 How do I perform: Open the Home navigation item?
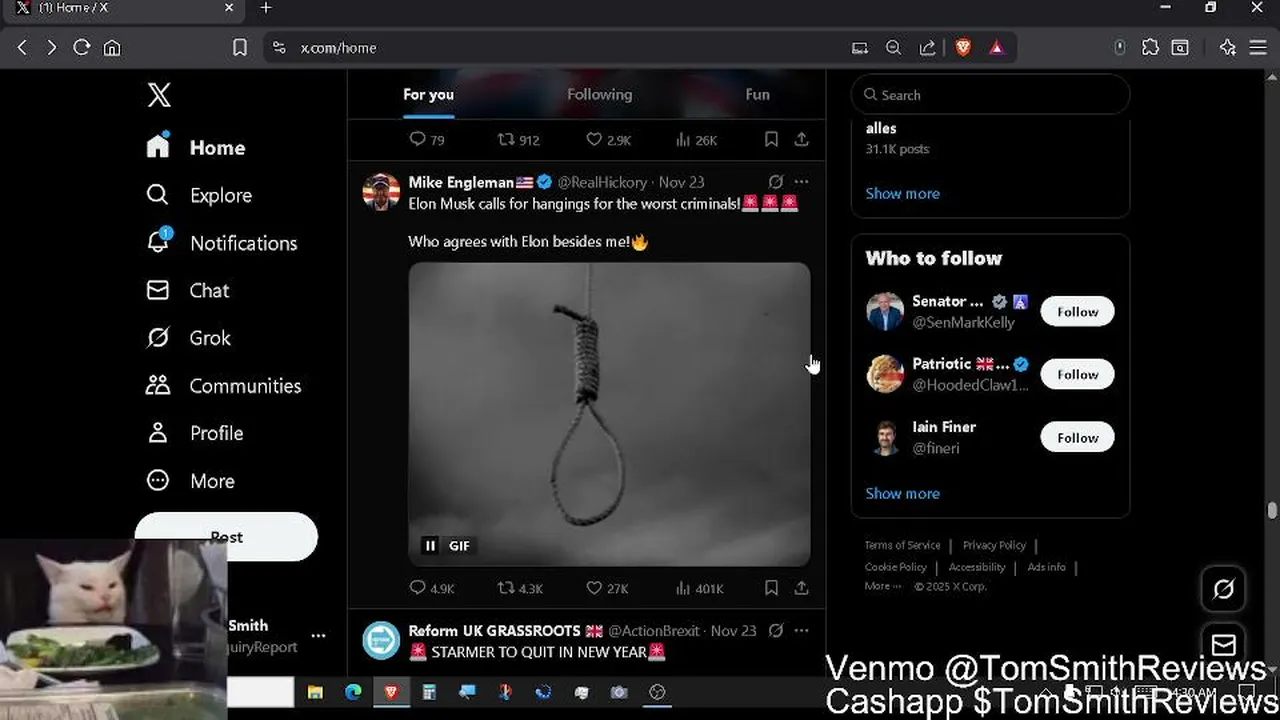(x=196, y=147)
